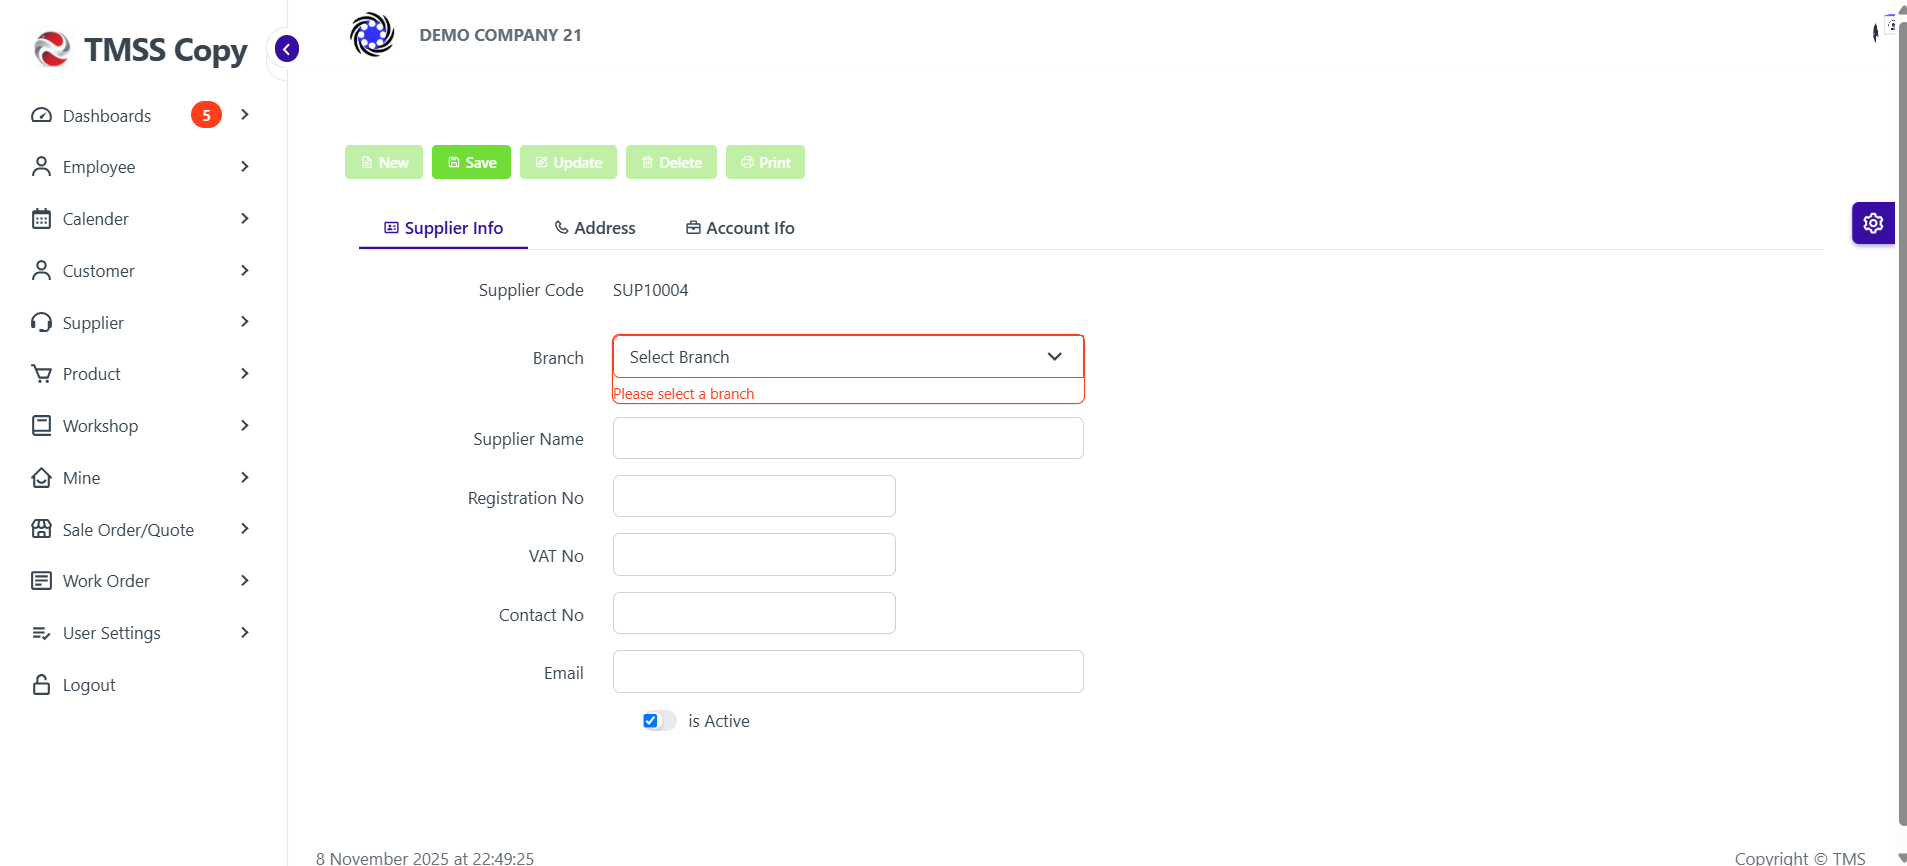Collapse the sidebar with the purple arrow button
Viewport: 1907px width, 866px height.
coord(287,49)
